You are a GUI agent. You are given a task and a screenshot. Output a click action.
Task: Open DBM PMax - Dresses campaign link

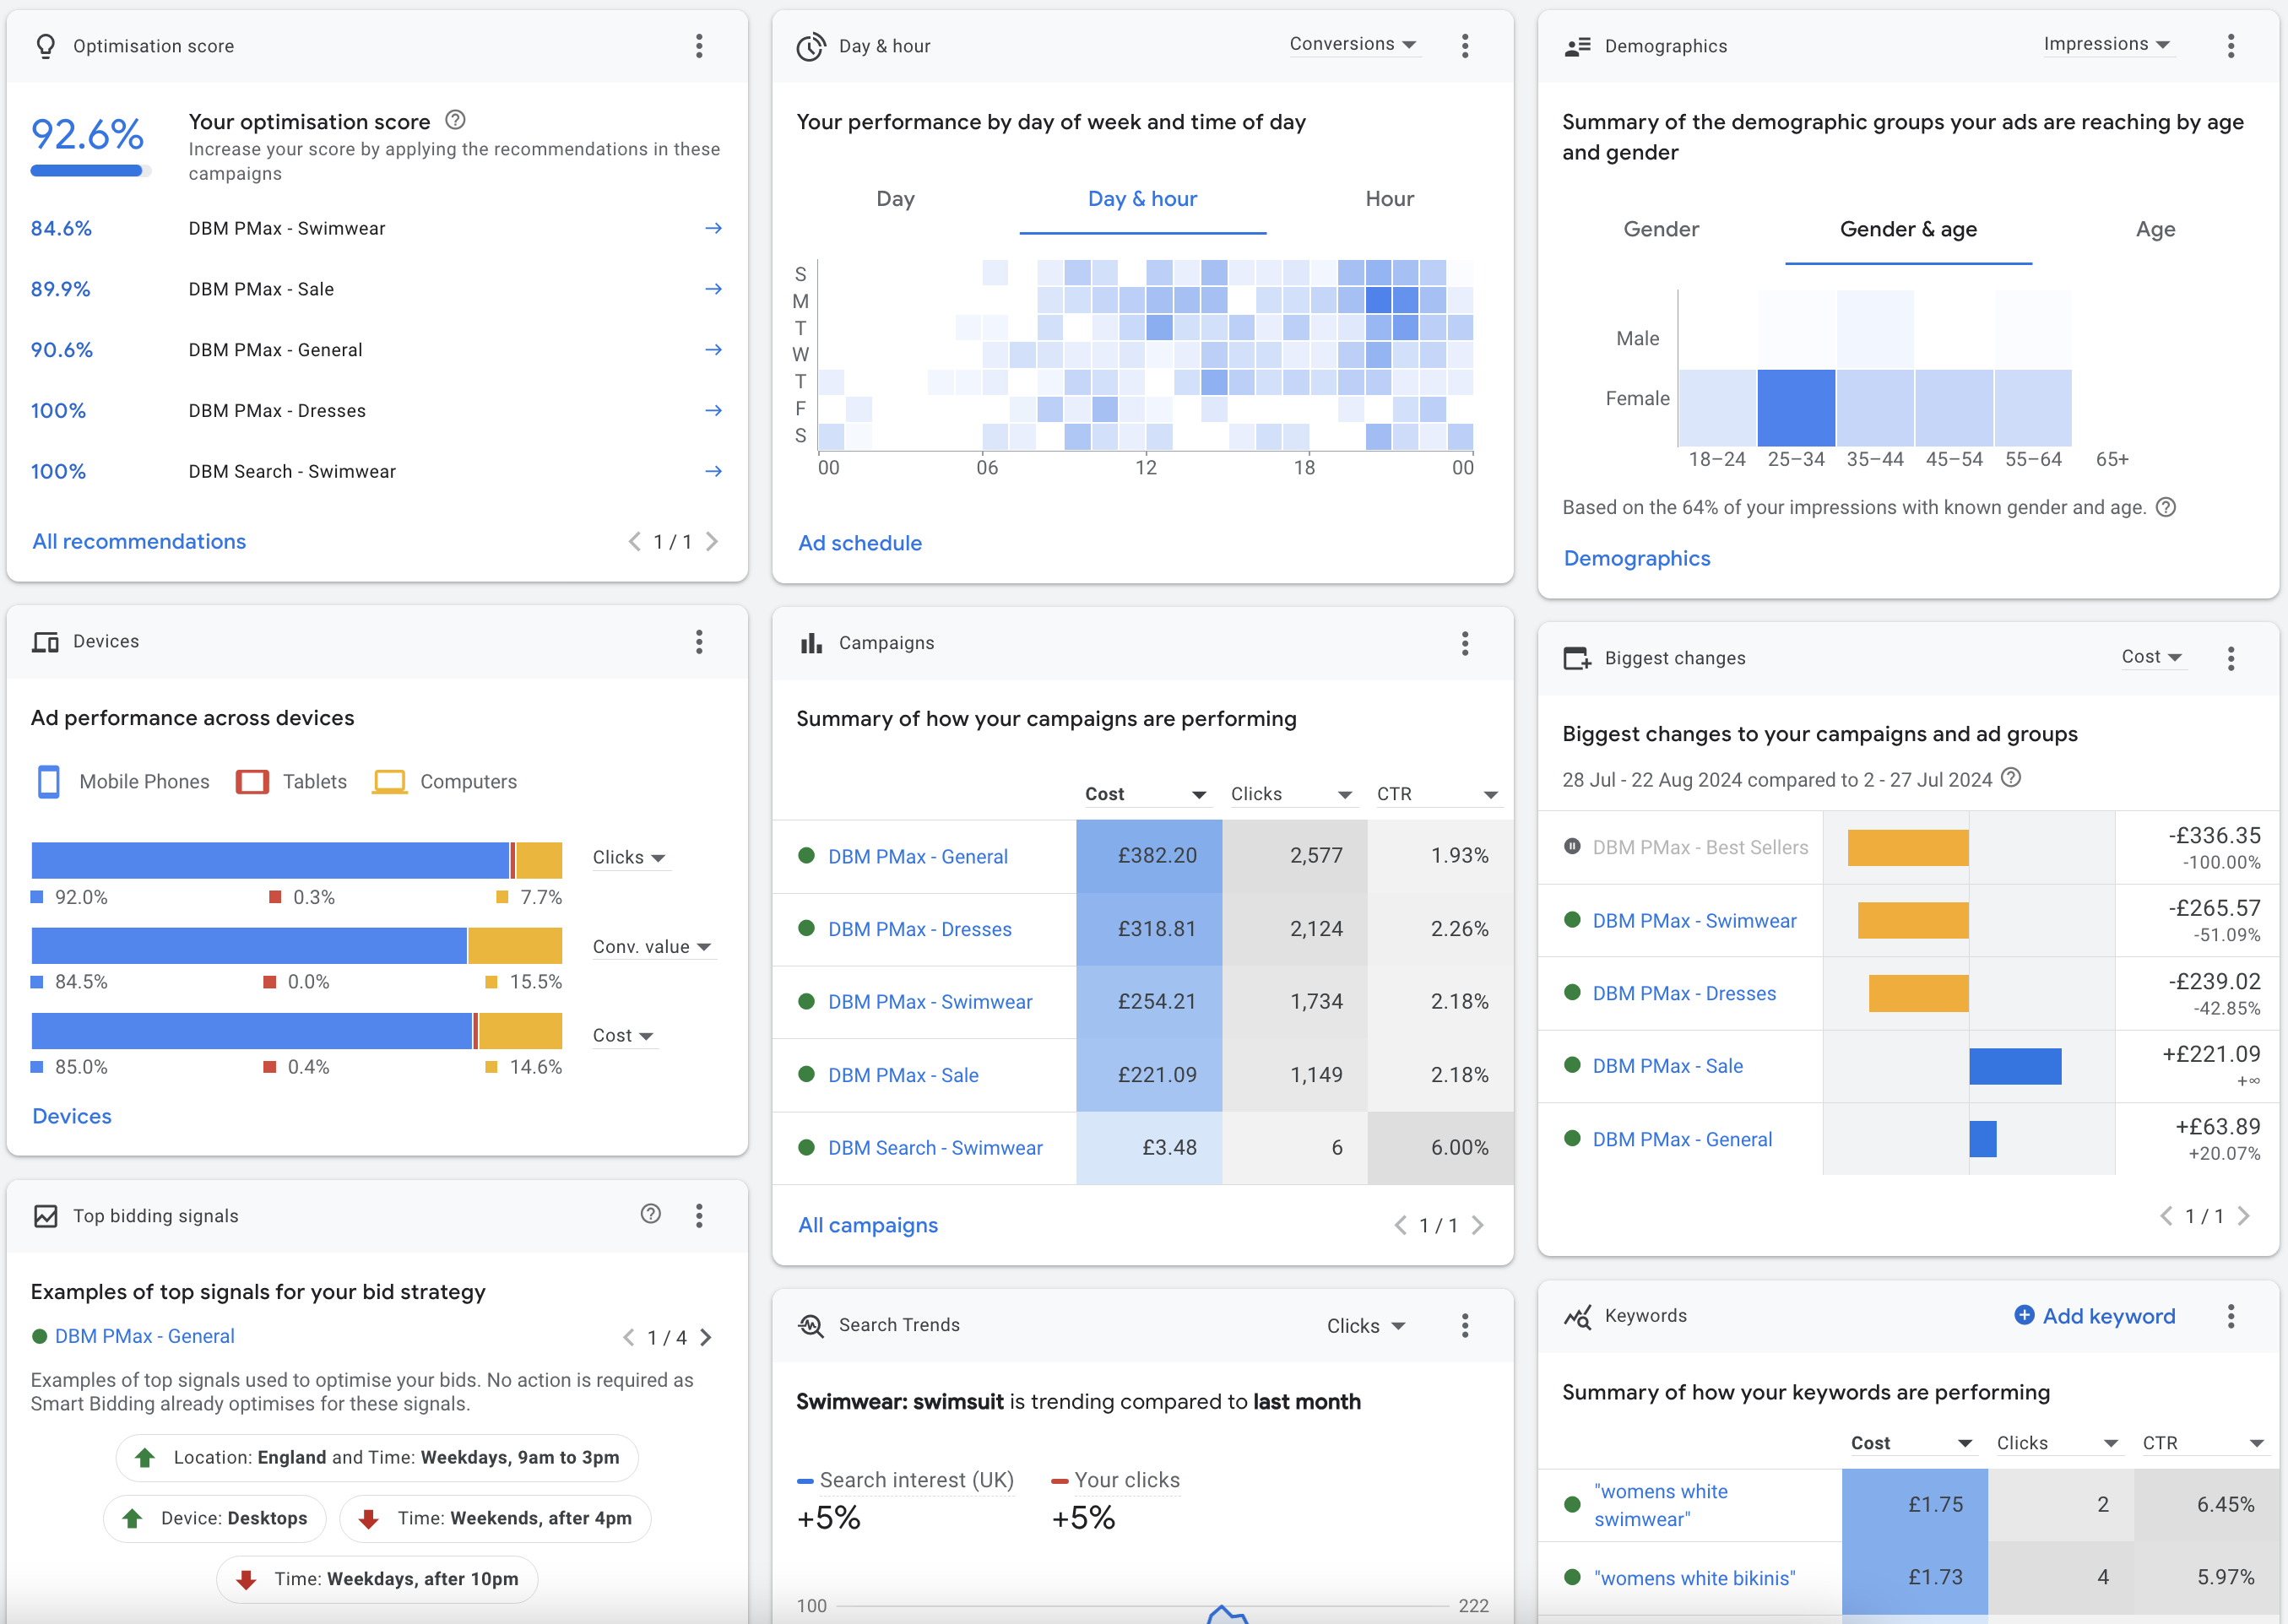919,929
